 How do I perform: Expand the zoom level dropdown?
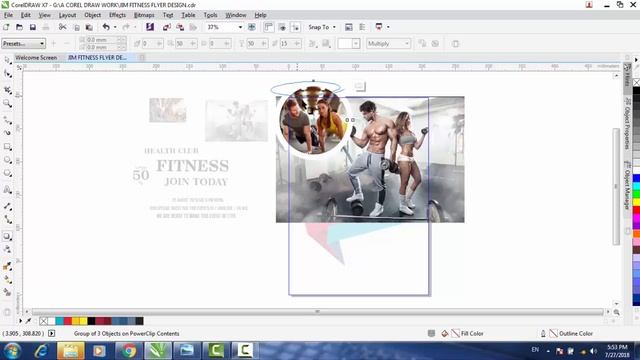[240, 27]
